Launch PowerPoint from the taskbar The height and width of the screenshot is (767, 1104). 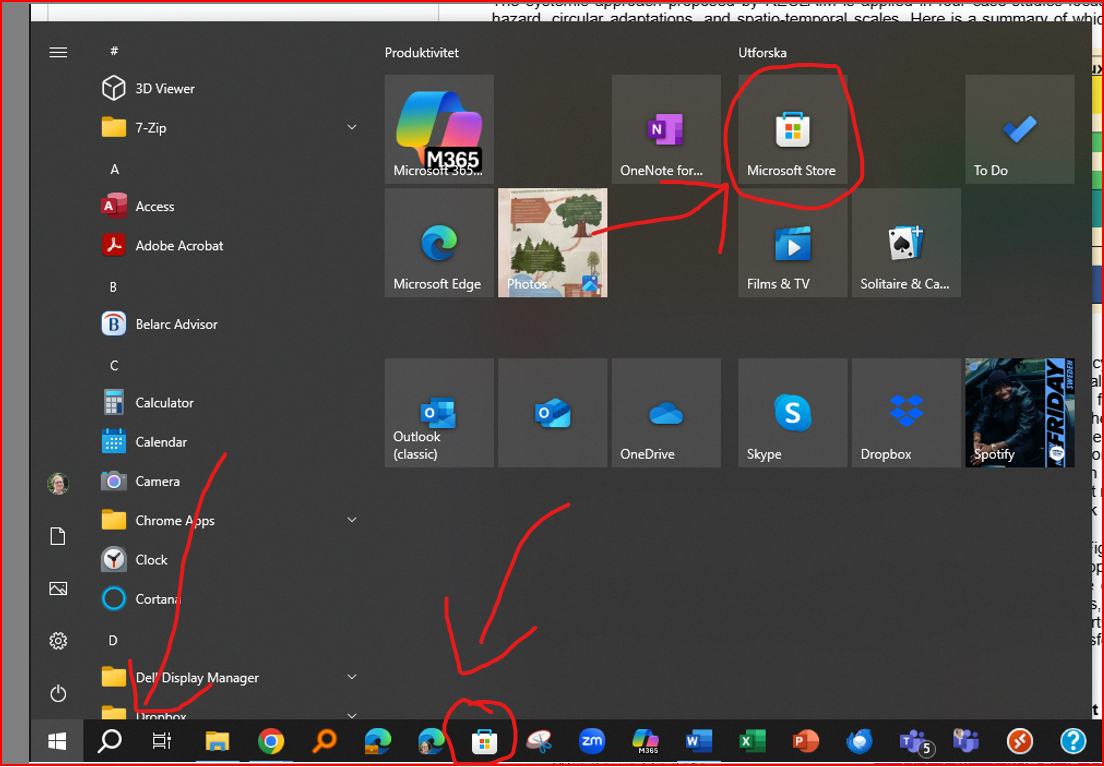tap(805, 741)
